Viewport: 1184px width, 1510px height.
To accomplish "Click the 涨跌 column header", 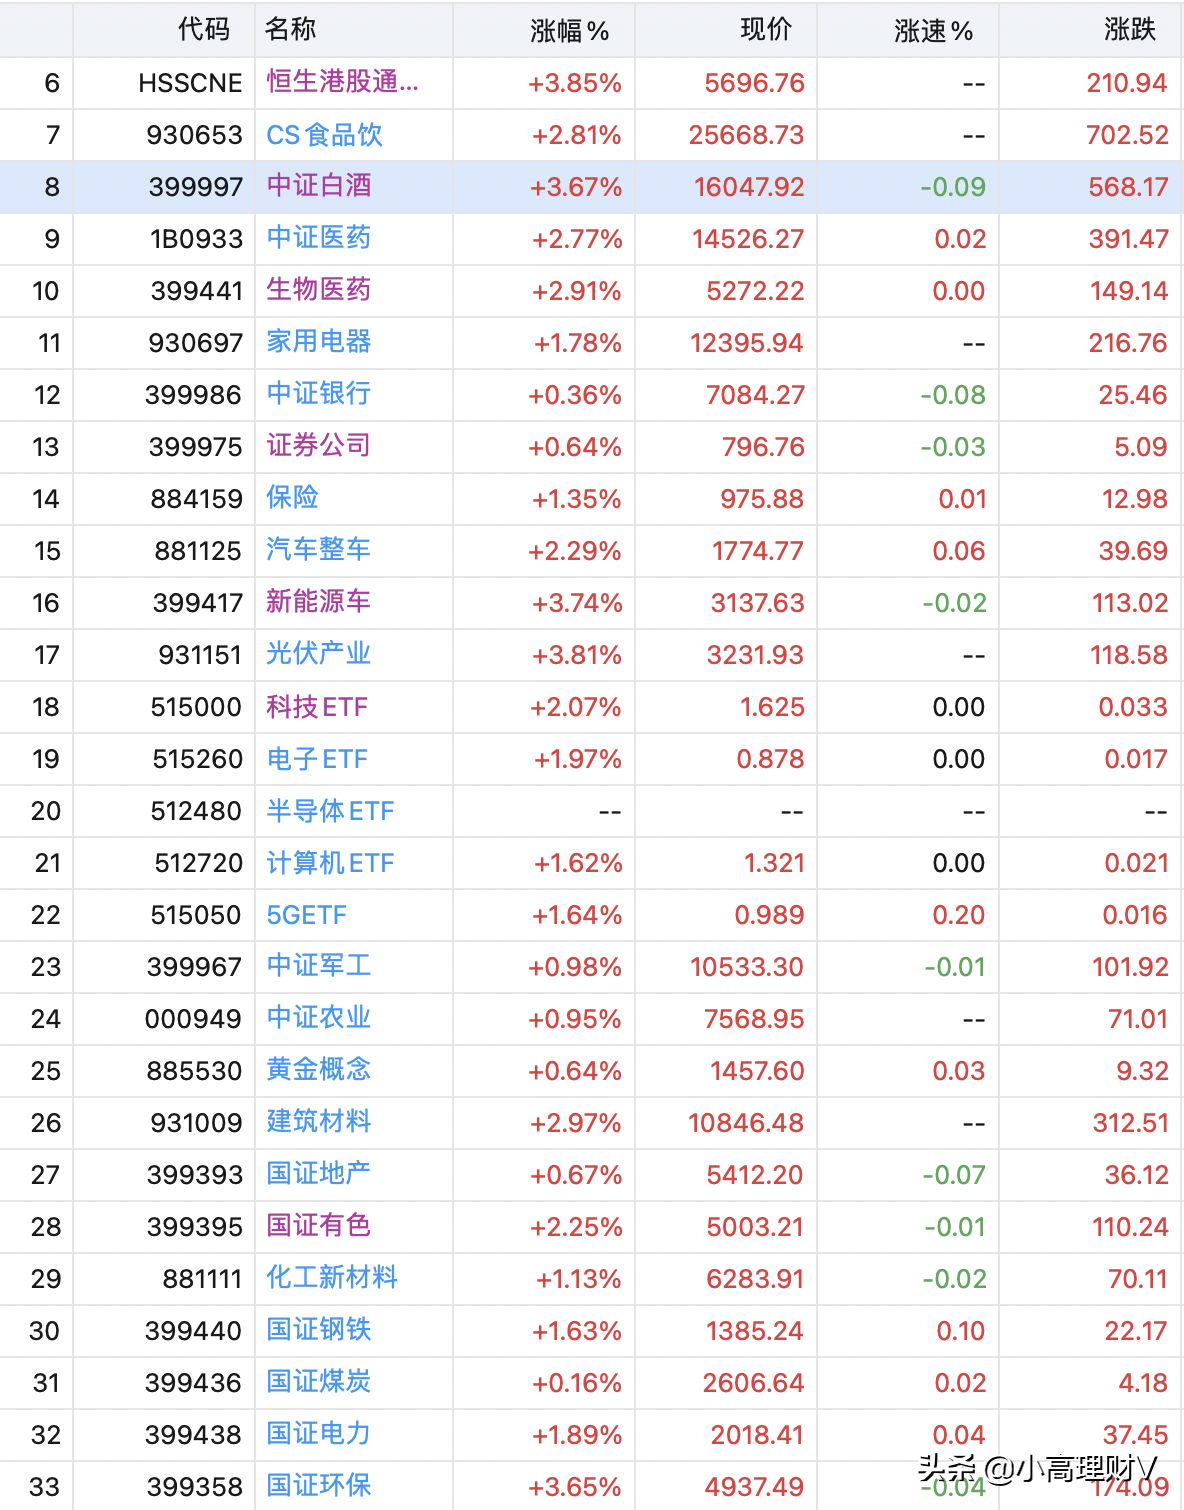I will pos(1130,30).
